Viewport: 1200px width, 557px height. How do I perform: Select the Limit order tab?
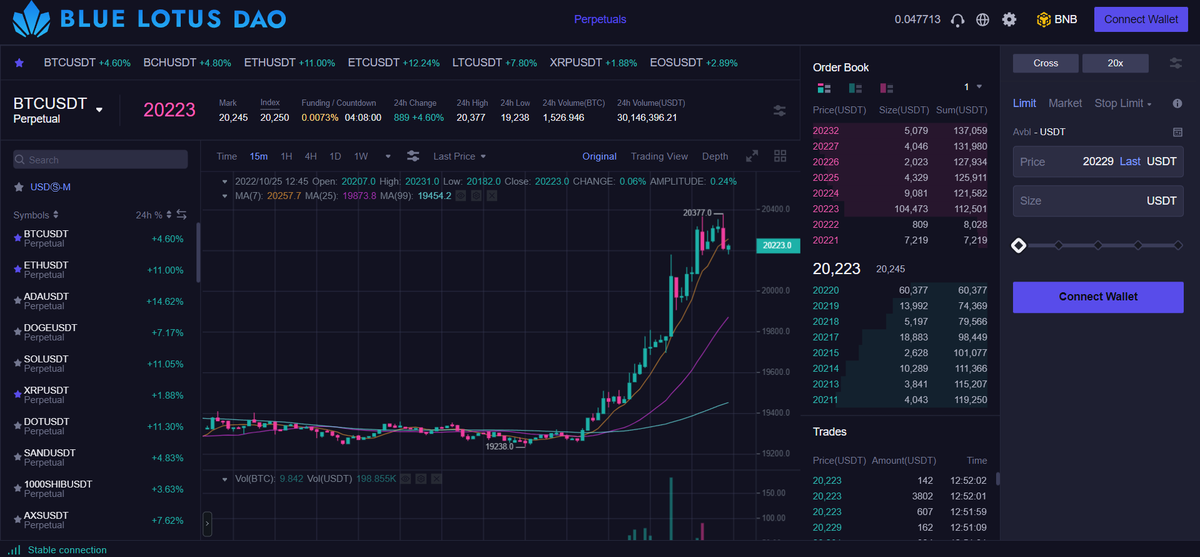coord(1025,103)
